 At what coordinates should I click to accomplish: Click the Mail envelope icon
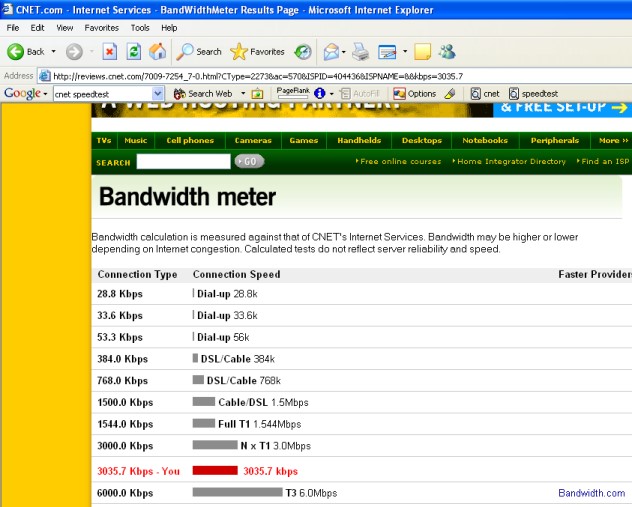(x=331, y=52)
